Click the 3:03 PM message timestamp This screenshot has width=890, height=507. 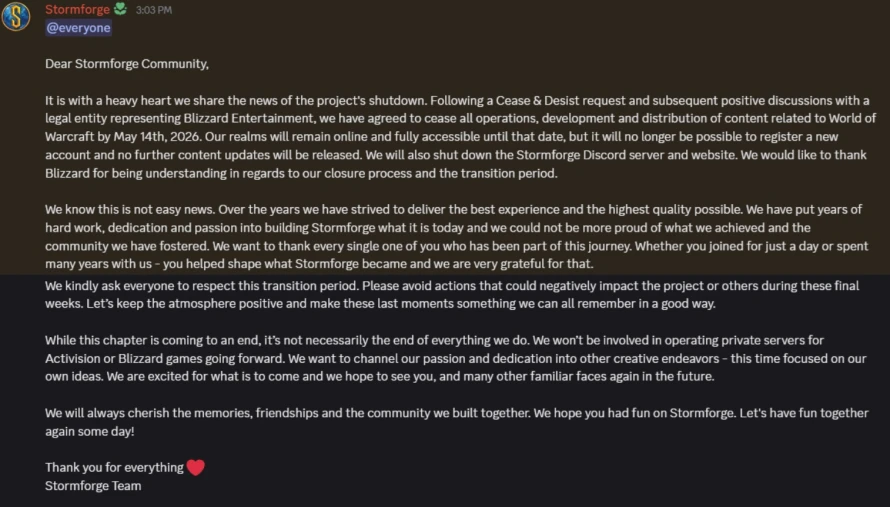click(x=154, y=10)
